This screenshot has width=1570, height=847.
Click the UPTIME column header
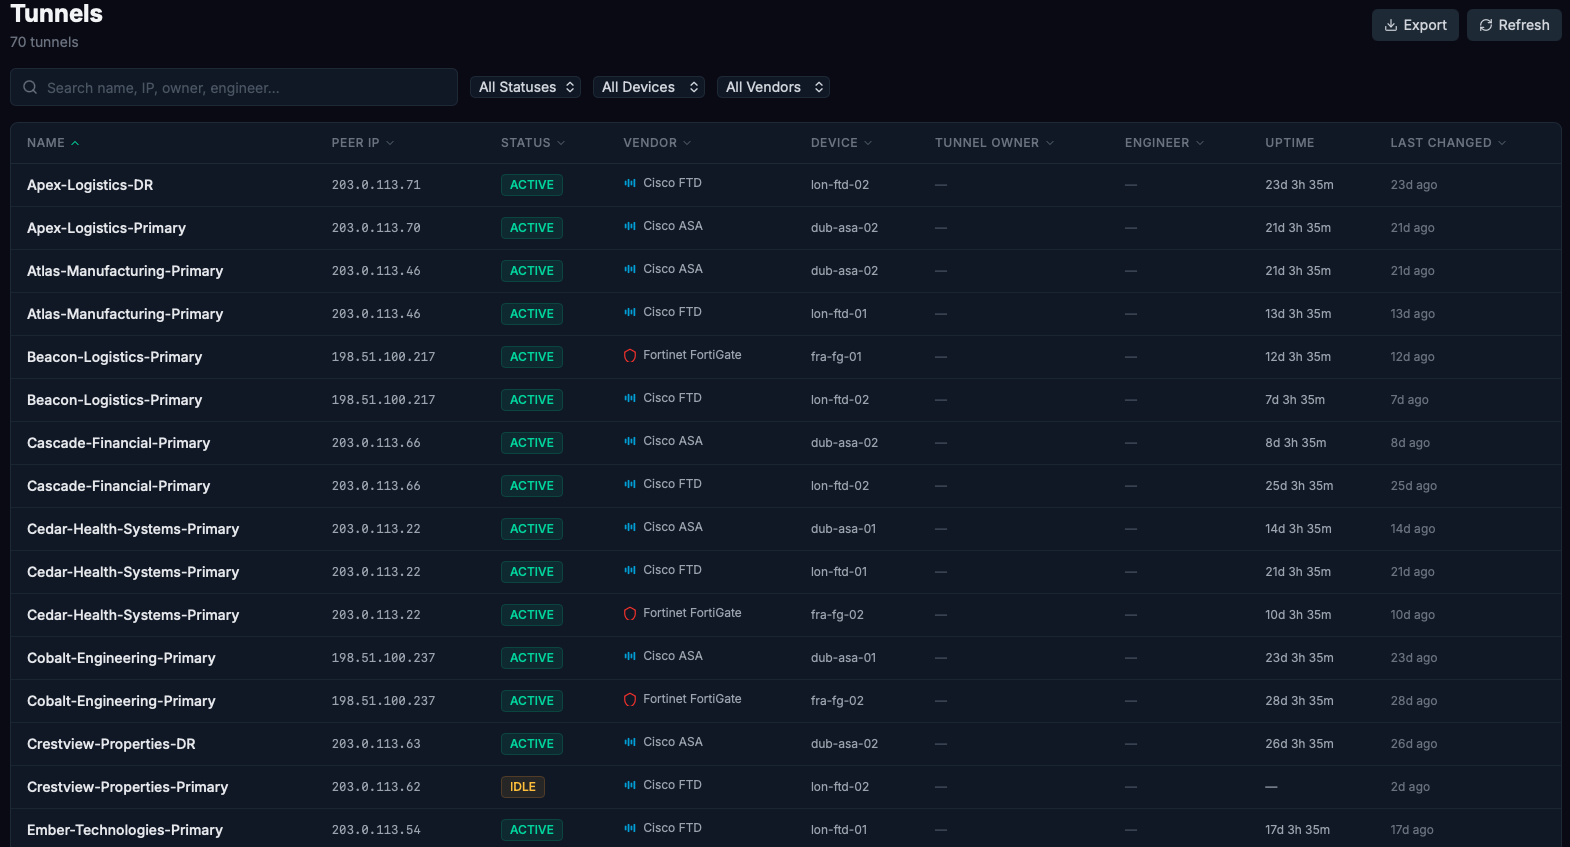pyautogui.click(x=1289, y=143)
